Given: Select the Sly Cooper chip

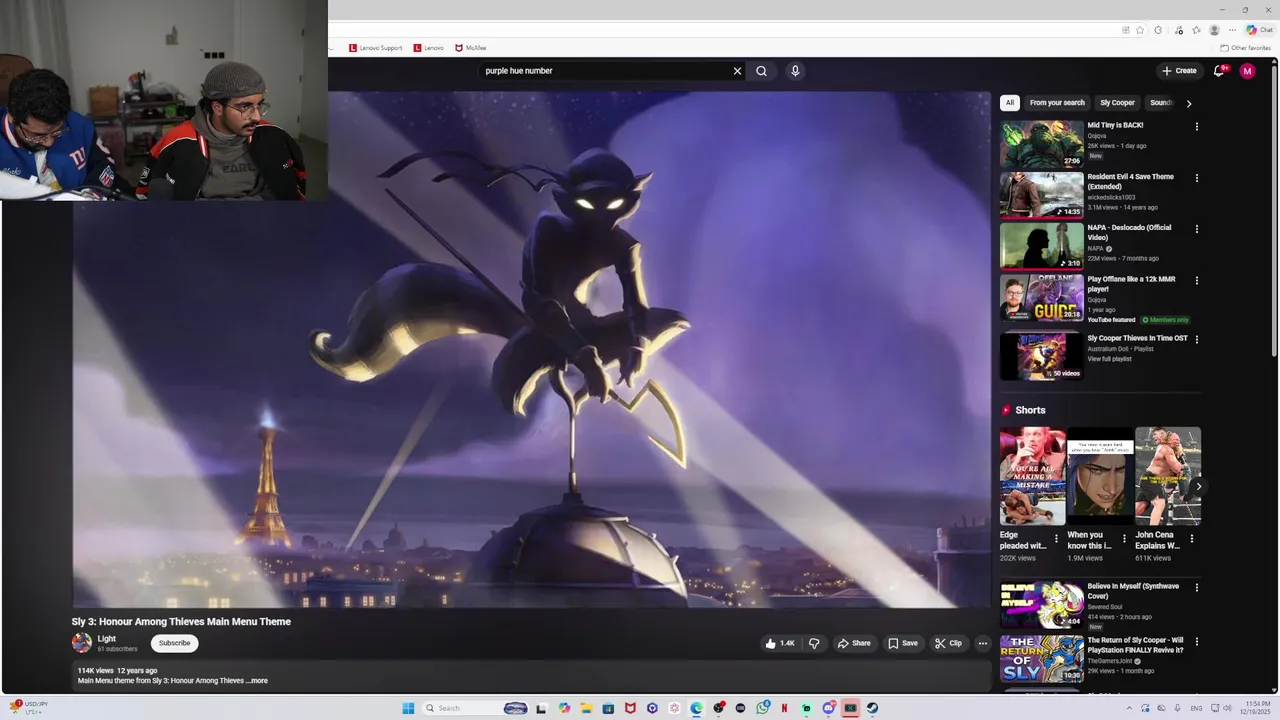Looking at the screenshot, I should [1117, 103].
